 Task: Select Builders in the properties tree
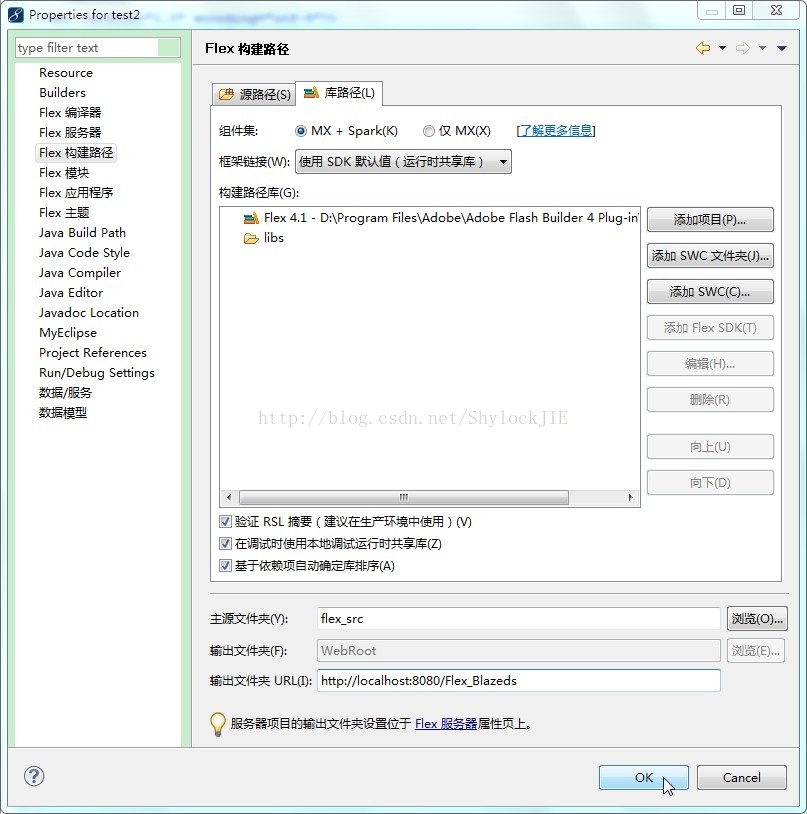pos(62,93)
